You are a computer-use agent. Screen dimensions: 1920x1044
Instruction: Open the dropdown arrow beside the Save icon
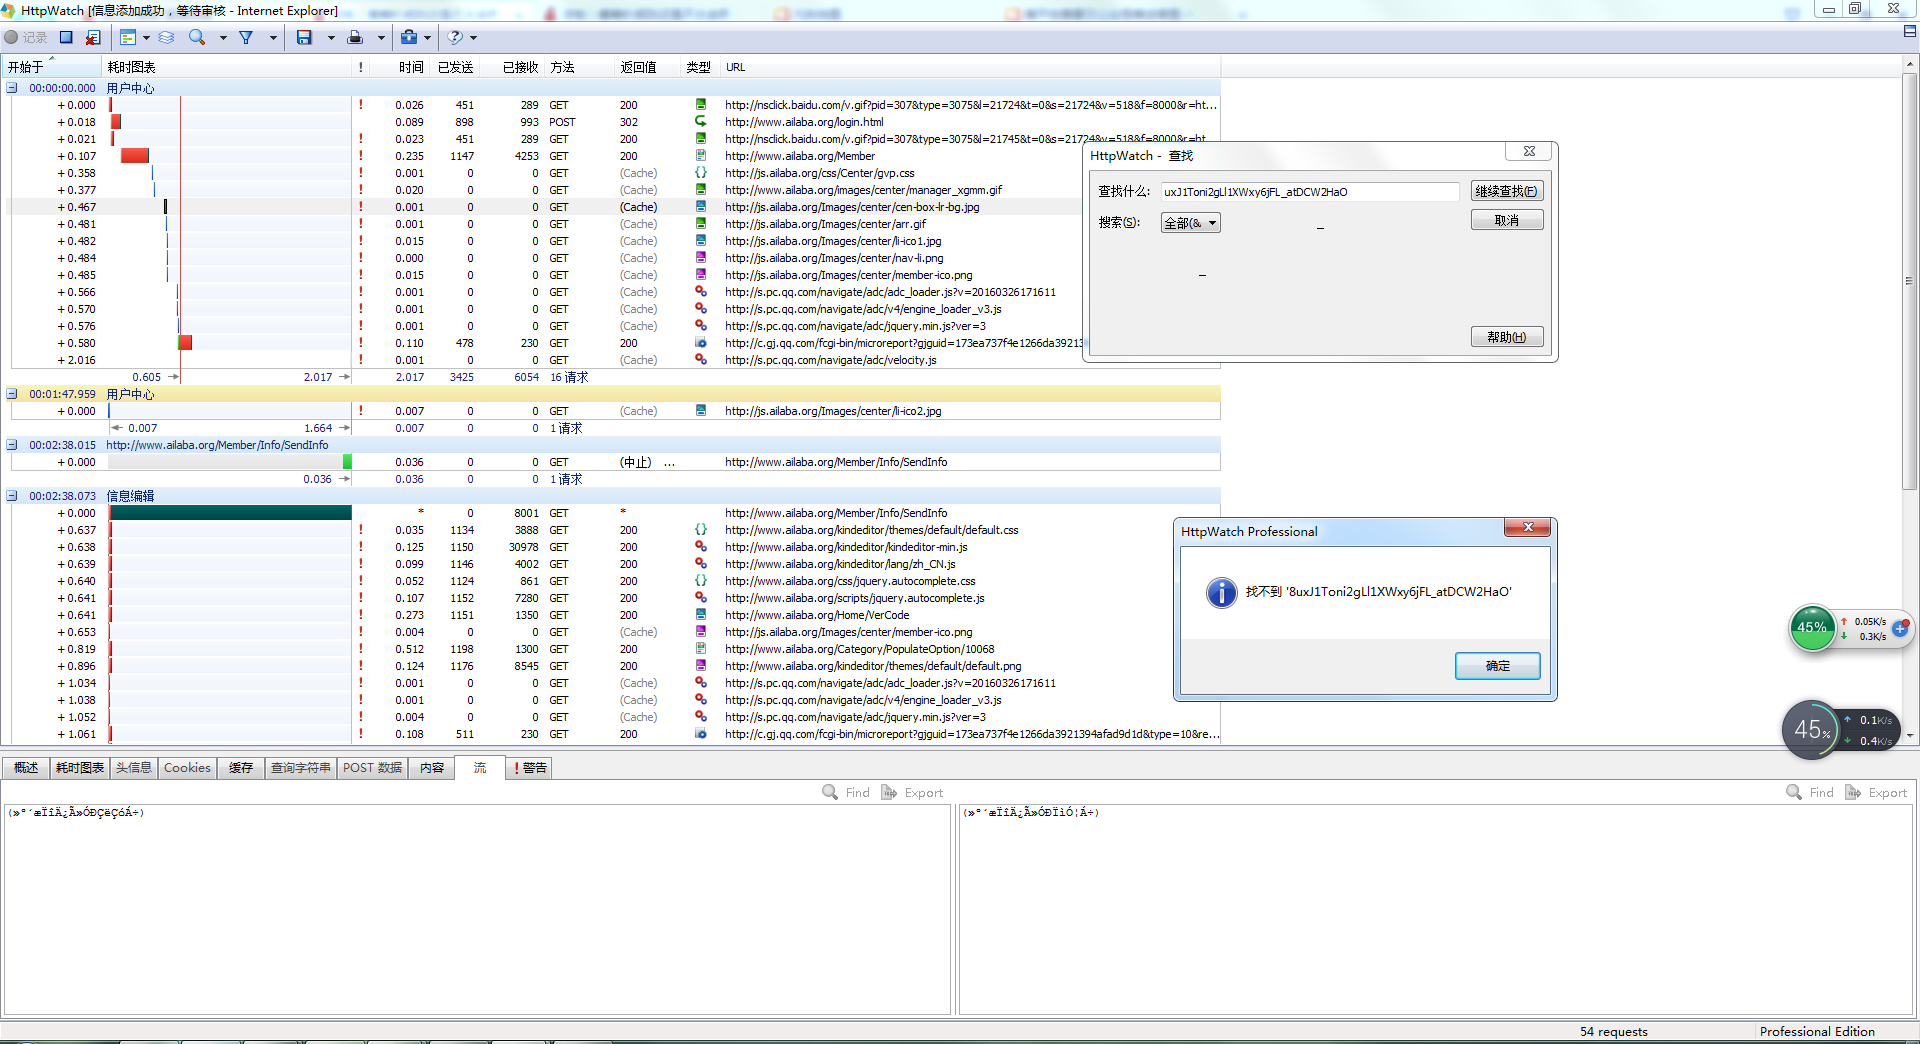(331, 38)
